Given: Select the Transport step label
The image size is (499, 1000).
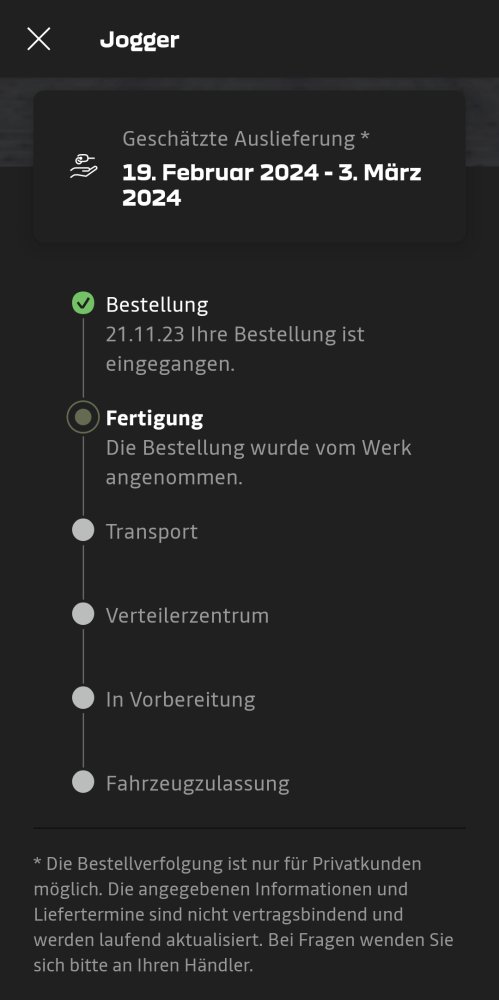Looking at the screenshot, I should [152, 532].
